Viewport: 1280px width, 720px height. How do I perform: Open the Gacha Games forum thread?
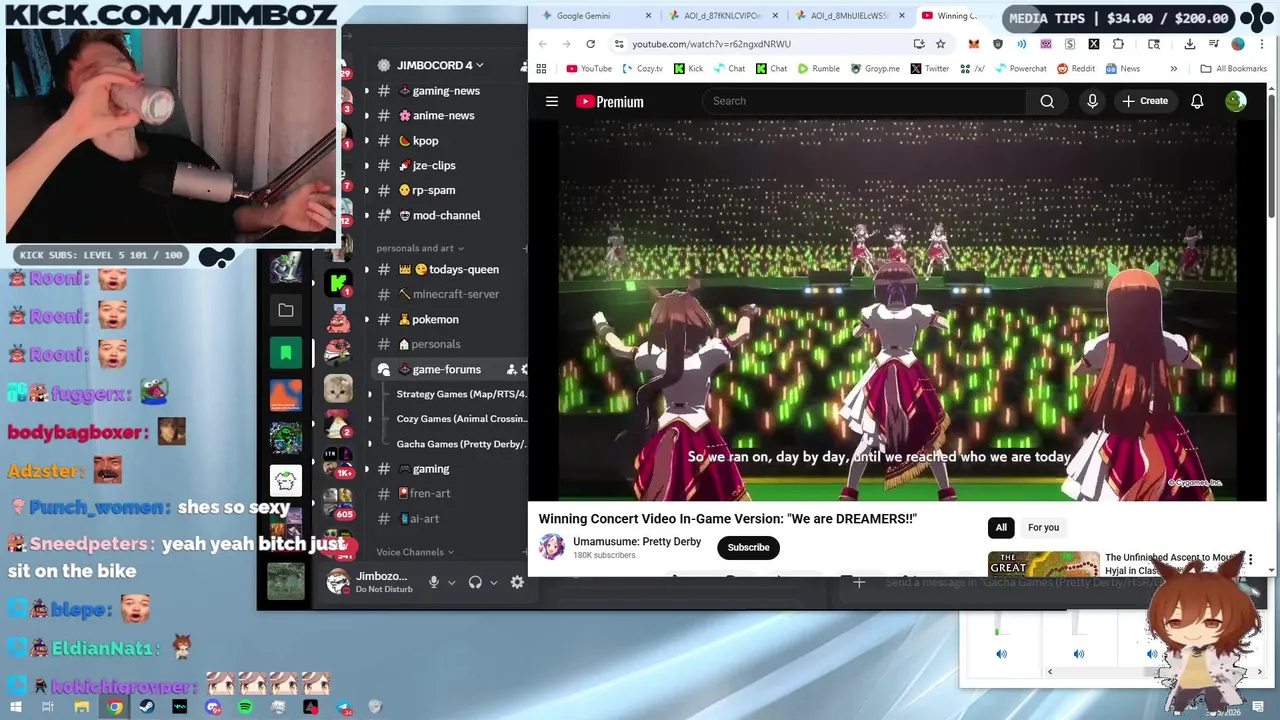coord(462,444)
